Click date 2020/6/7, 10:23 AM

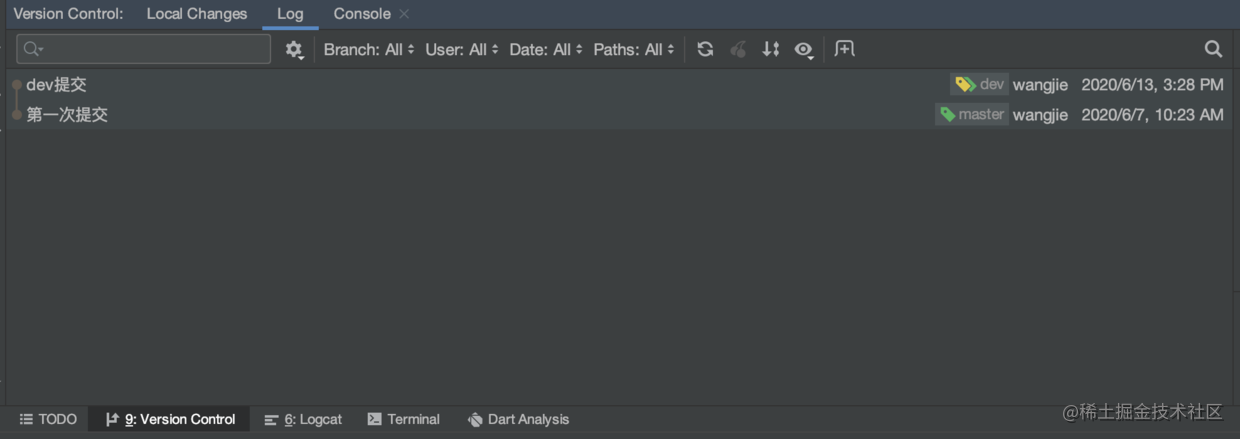click(x=1152, y=115)
